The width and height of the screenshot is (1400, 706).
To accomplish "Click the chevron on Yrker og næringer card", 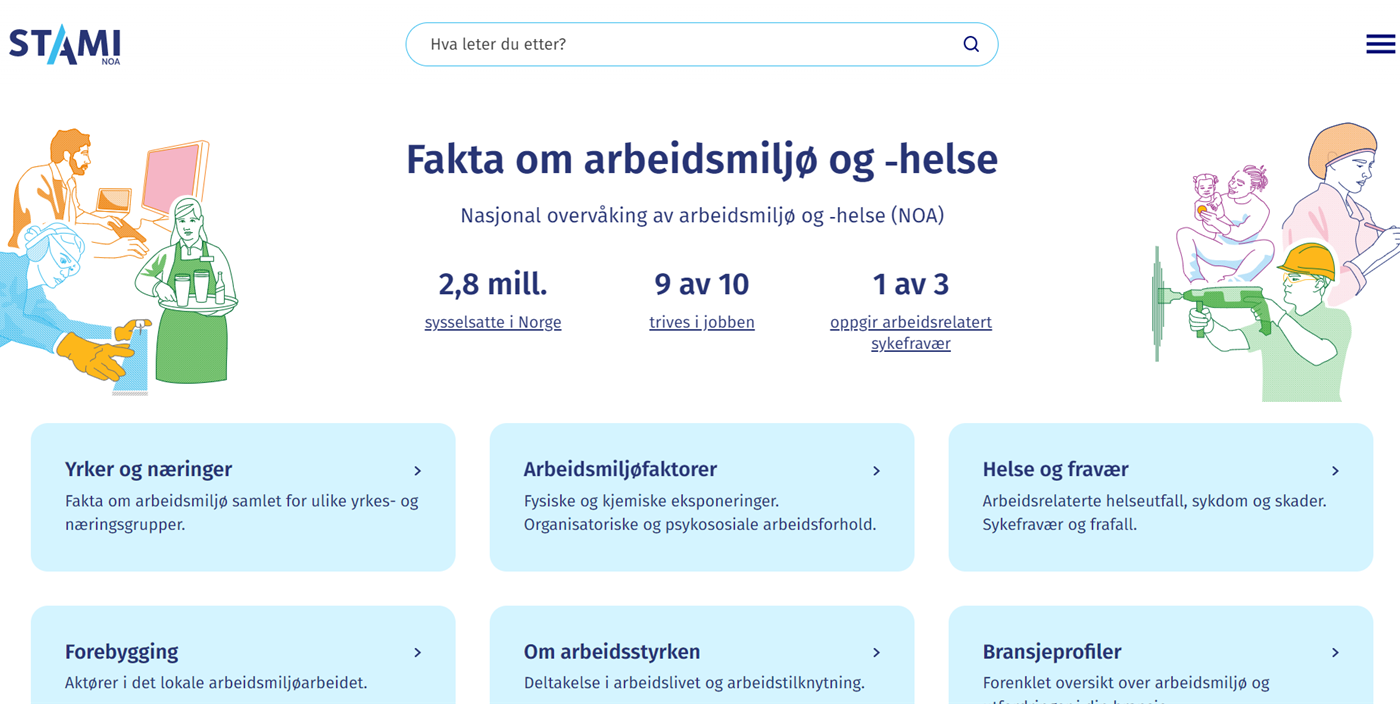I will tap(418, 471).
